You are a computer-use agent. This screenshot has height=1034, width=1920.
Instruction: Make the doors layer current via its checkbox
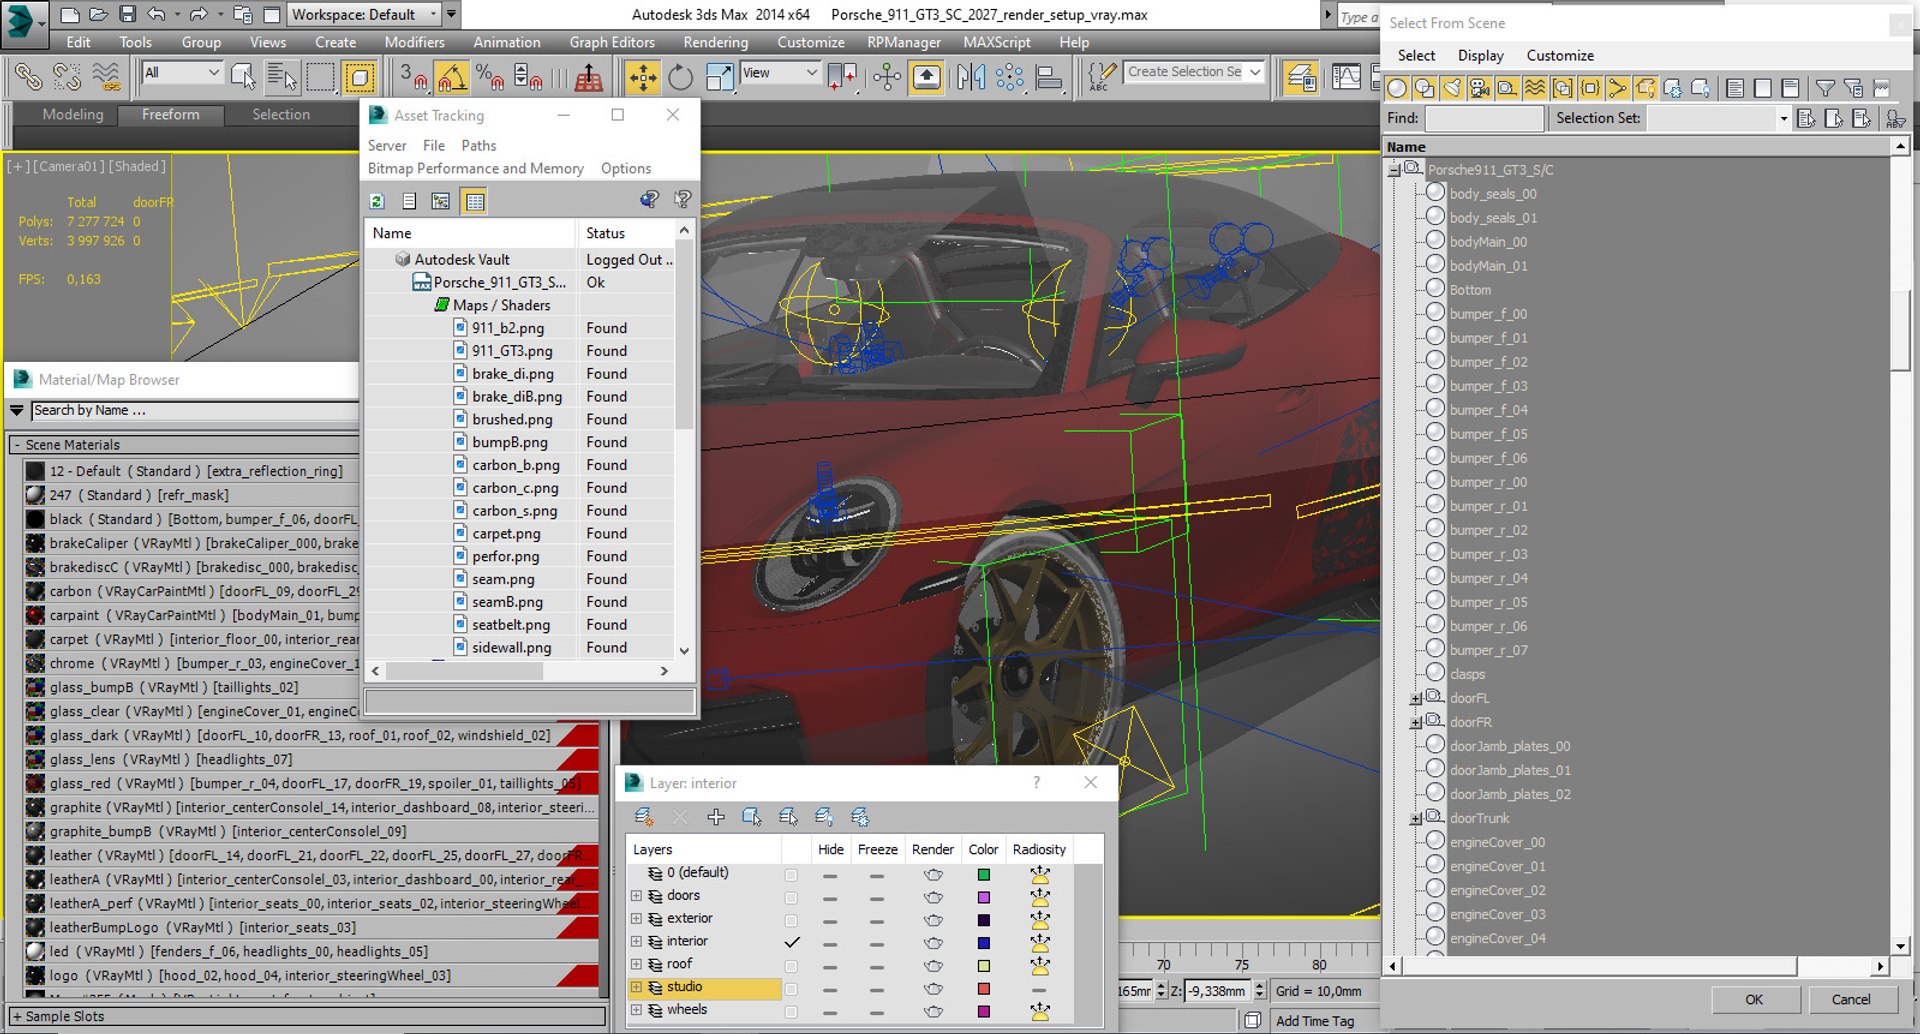tap(792, 898)
